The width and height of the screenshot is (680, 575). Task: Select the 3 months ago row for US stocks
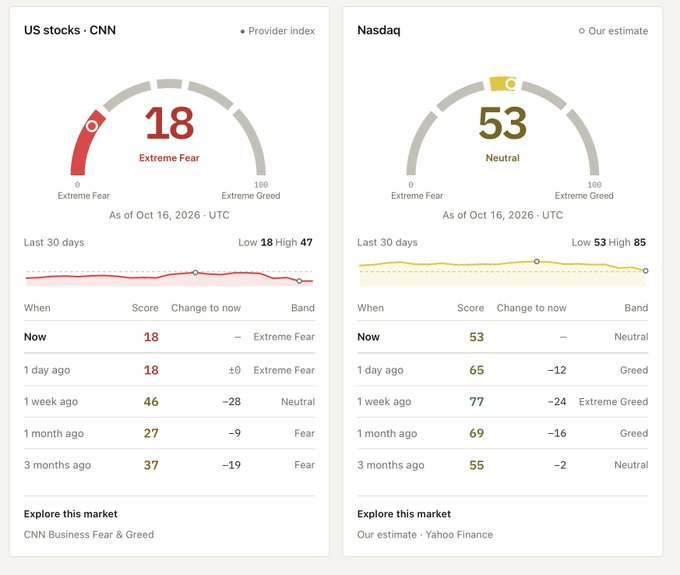click(x=169, y=465)
